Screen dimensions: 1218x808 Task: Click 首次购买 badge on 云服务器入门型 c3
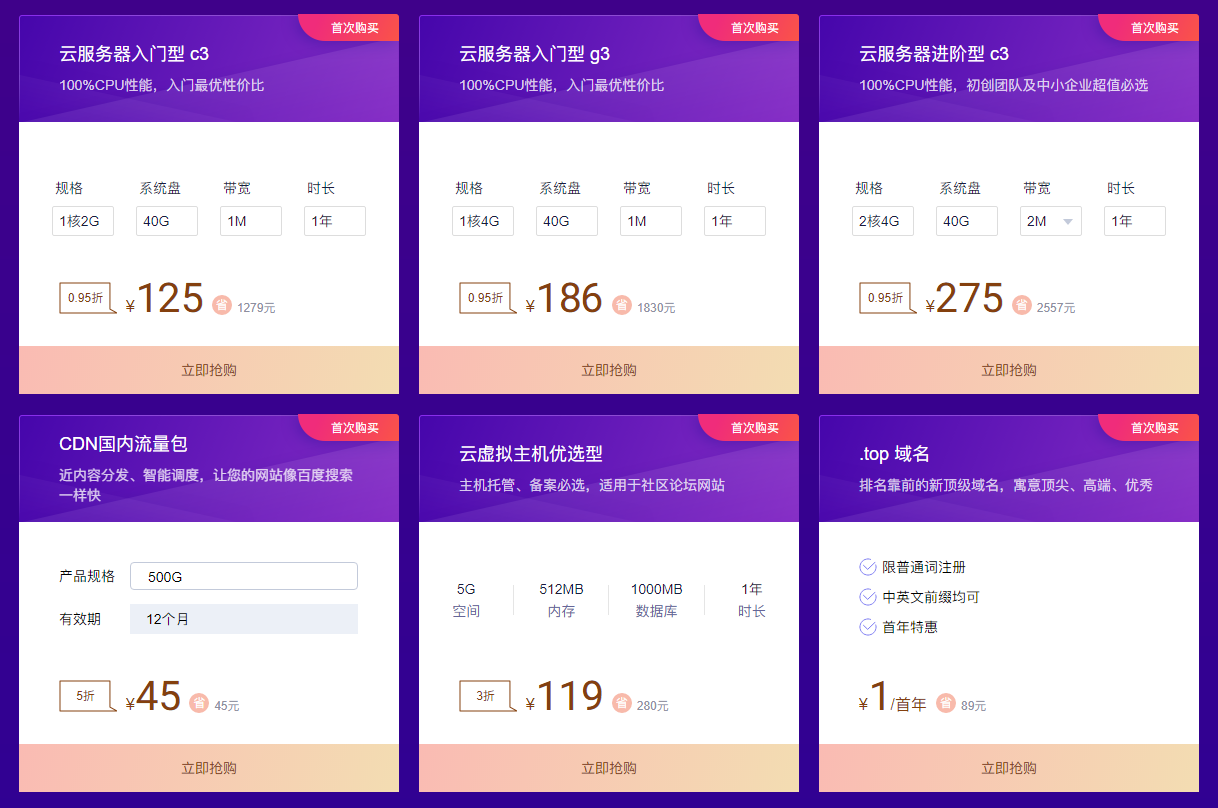(x=354, y=28)
